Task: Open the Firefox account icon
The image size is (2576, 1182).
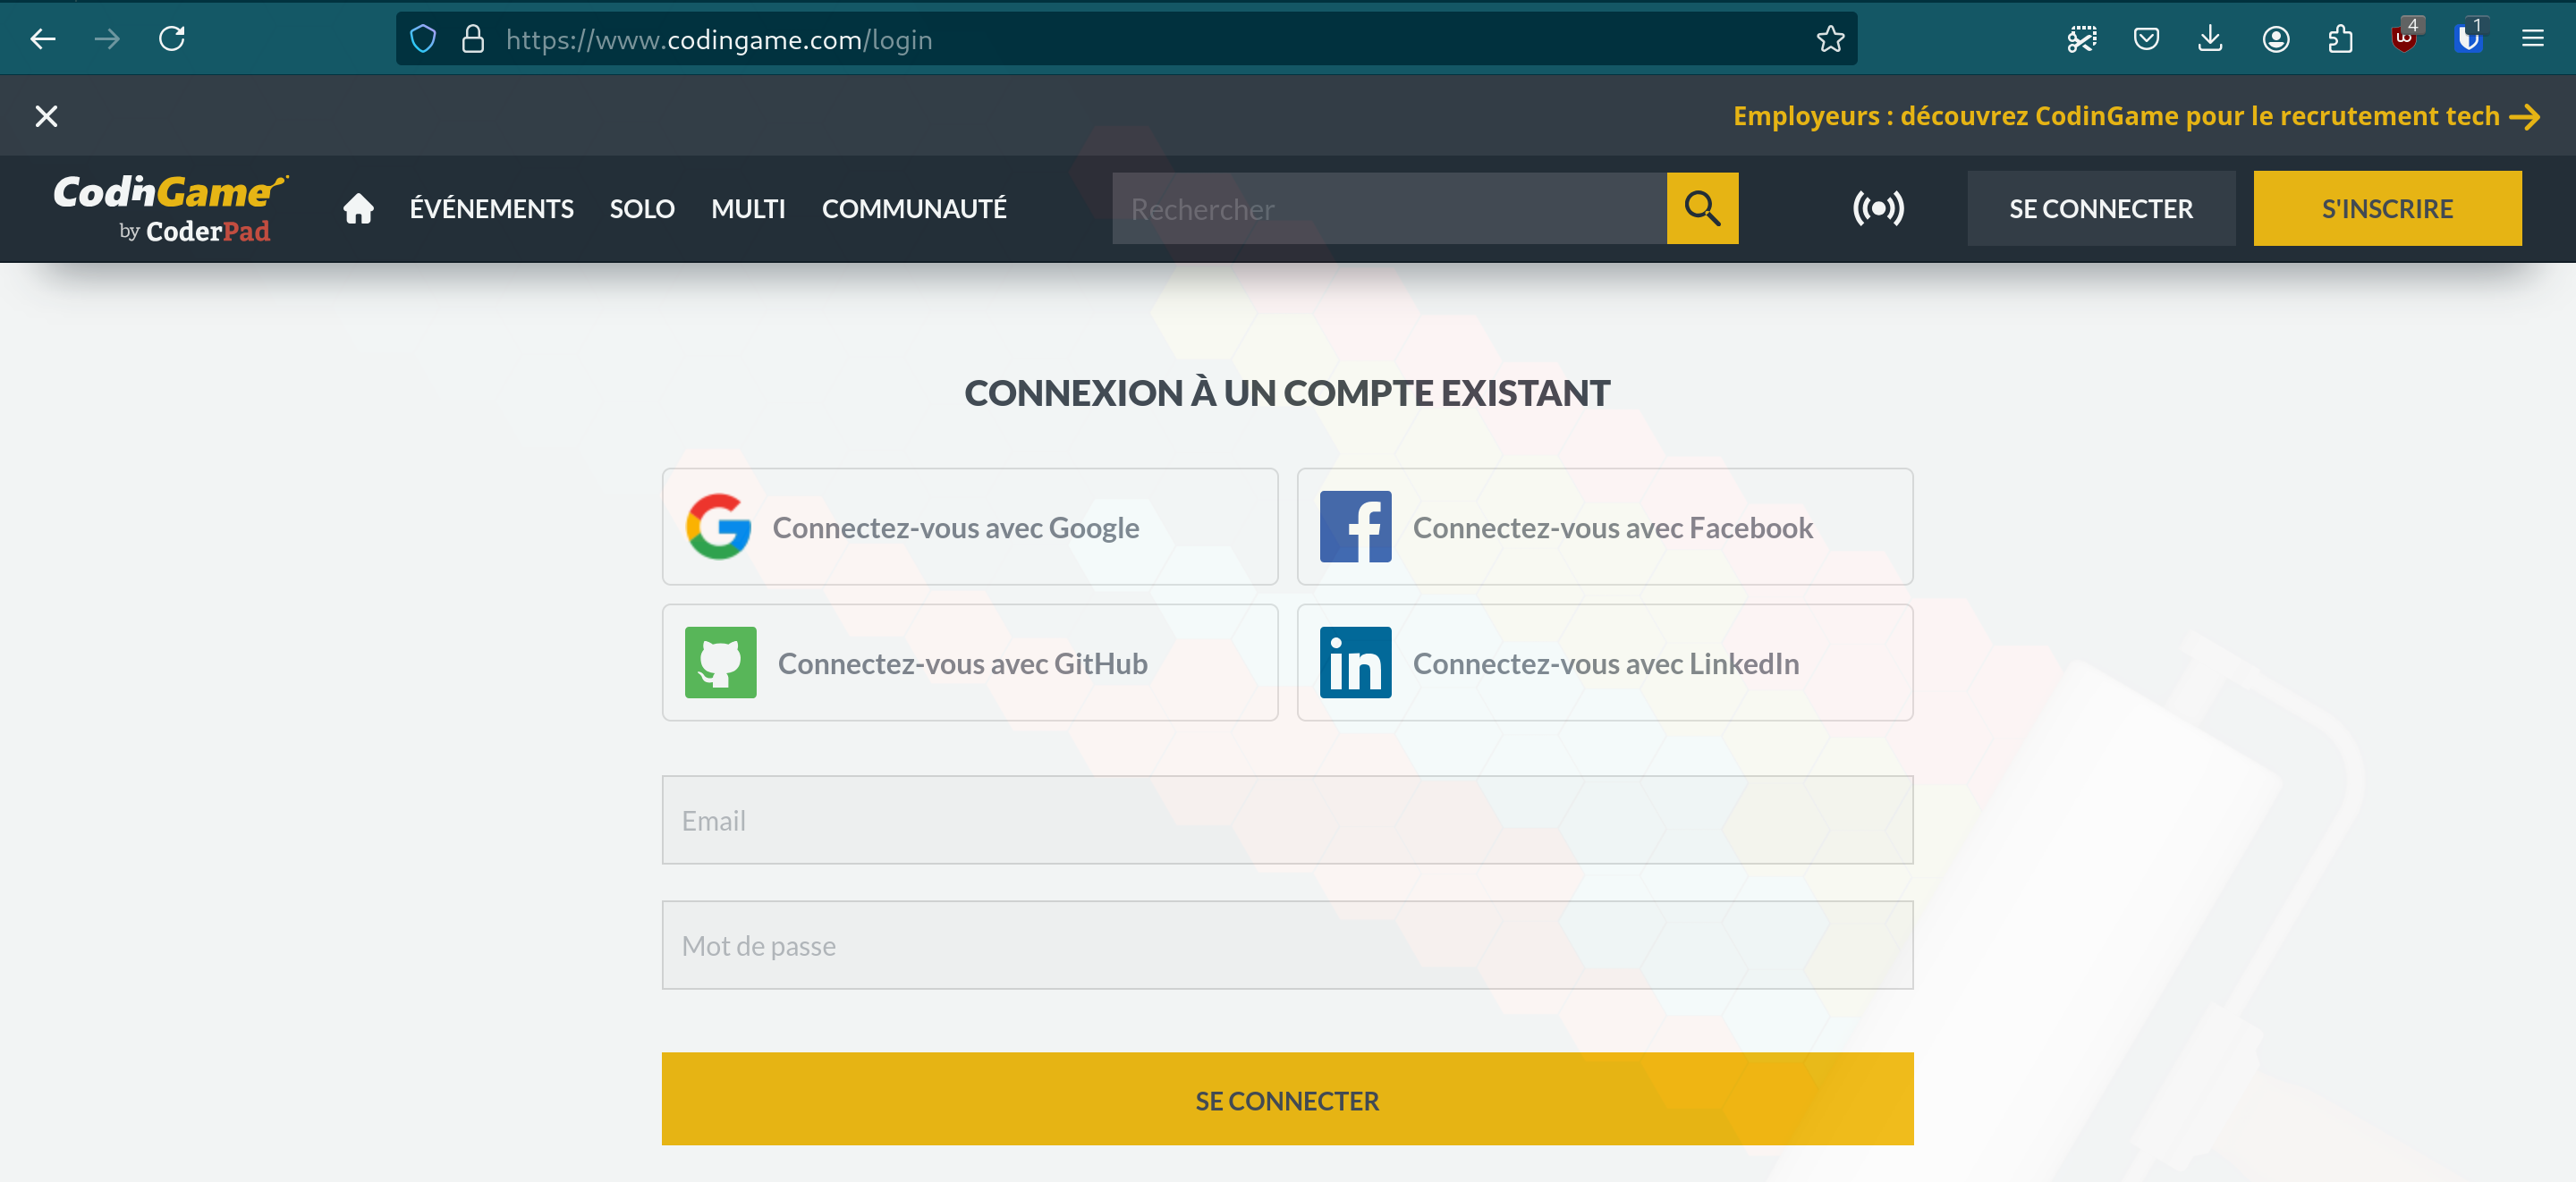Action: pos(2275,39)
